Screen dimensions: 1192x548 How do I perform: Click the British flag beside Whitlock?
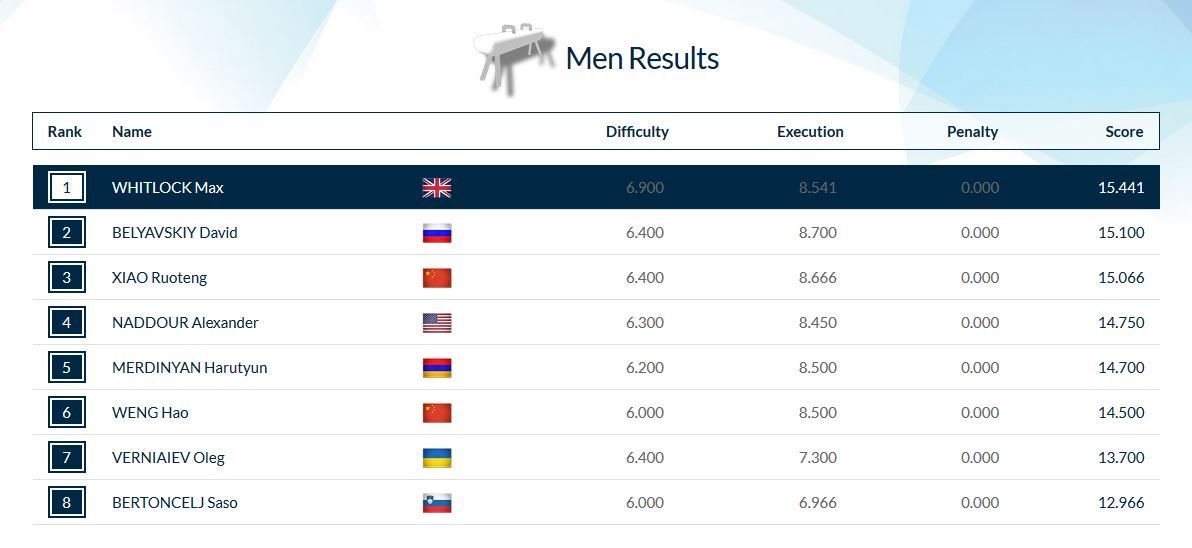tap(437, 188)
